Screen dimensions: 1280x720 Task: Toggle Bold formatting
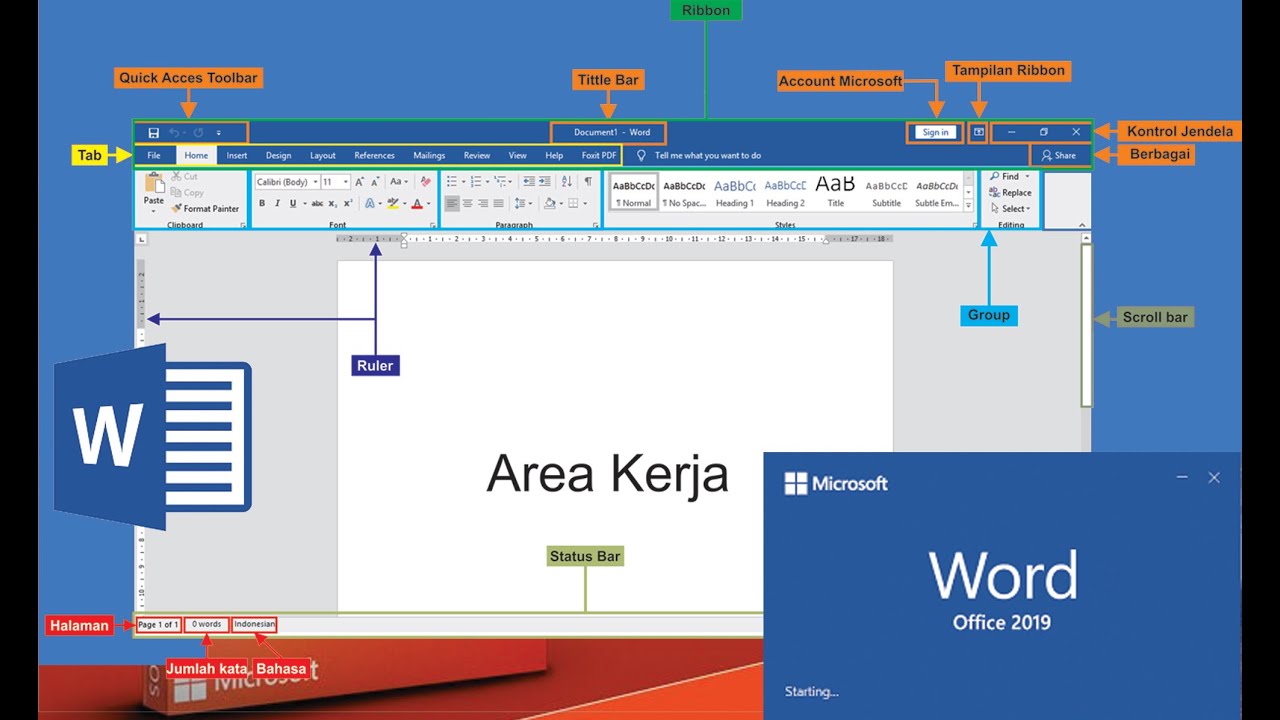(x=262, y=203)
